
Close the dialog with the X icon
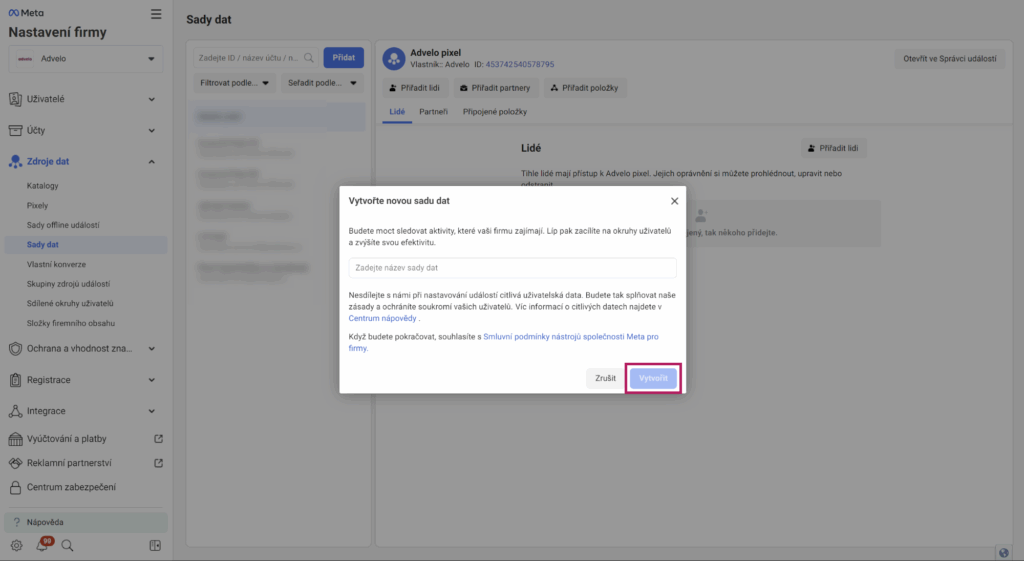coord(674,201)
